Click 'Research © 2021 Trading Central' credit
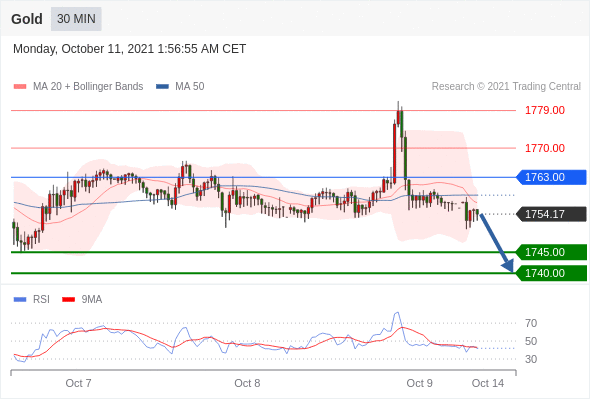This screenshot has width=590, height=400. coord(506,87)
